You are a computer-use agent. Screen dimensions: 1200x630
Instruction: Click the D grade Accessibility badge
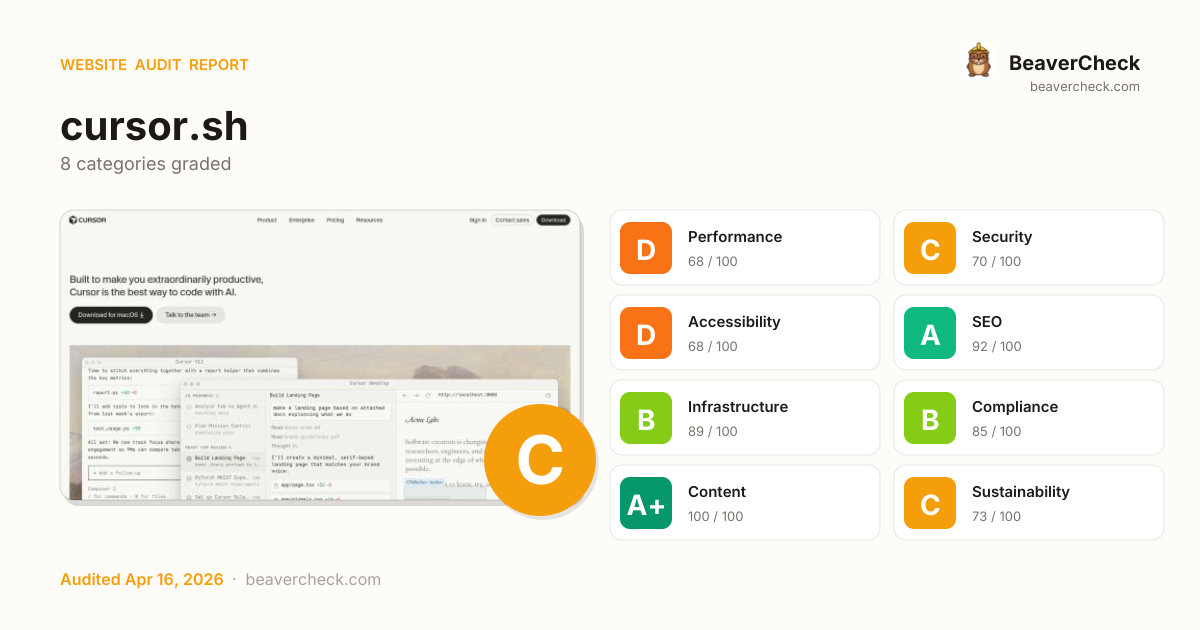click(x=646, y=333)
